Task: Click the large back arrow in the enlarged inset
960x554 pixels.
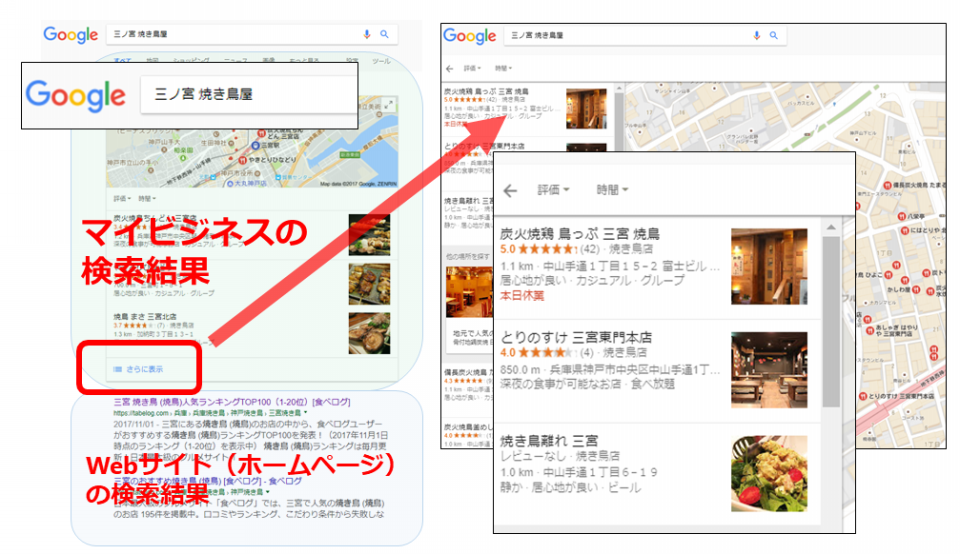Action: click(x=510, y=190)
